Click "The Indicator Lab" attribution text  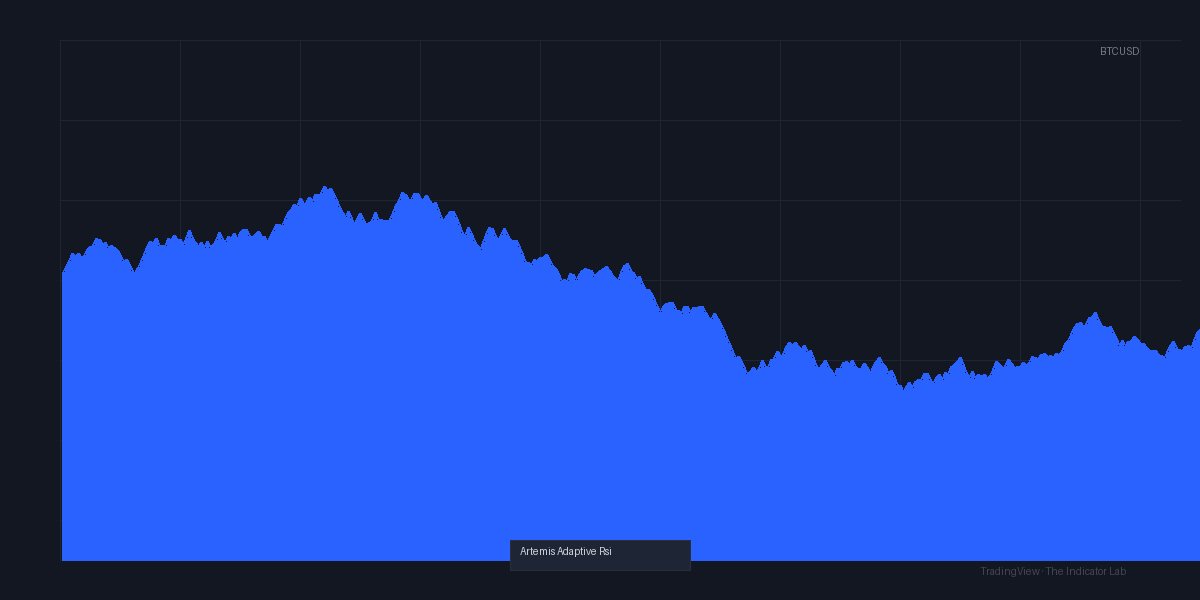[x=1086, y=571]
